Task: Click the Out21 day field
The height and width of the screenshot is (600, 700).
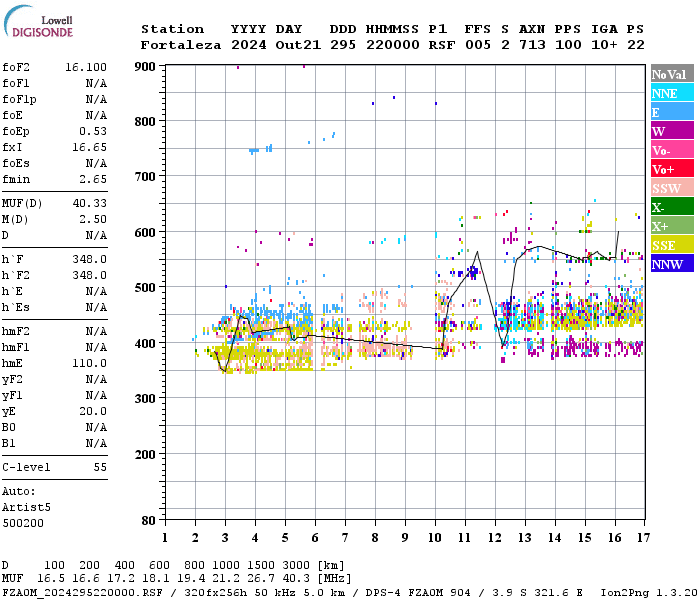Action: tap(298, 45)
